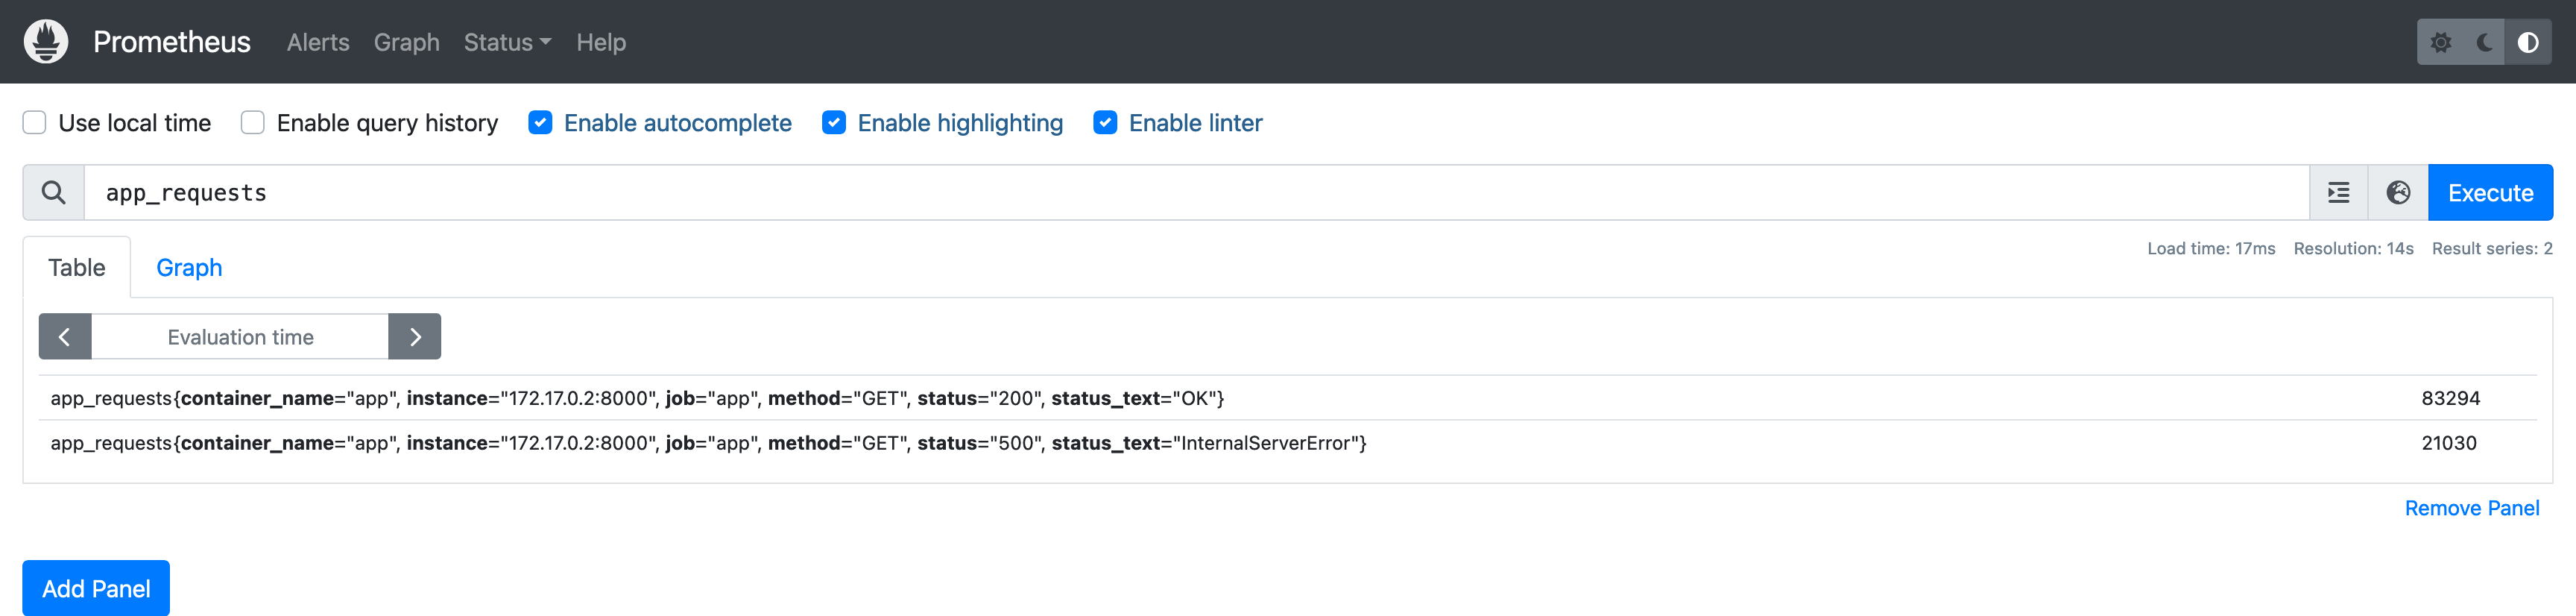Select browser-preferred contrast theme icon
Screen dimensions: 2576x616
click(x=2528, y=42)
